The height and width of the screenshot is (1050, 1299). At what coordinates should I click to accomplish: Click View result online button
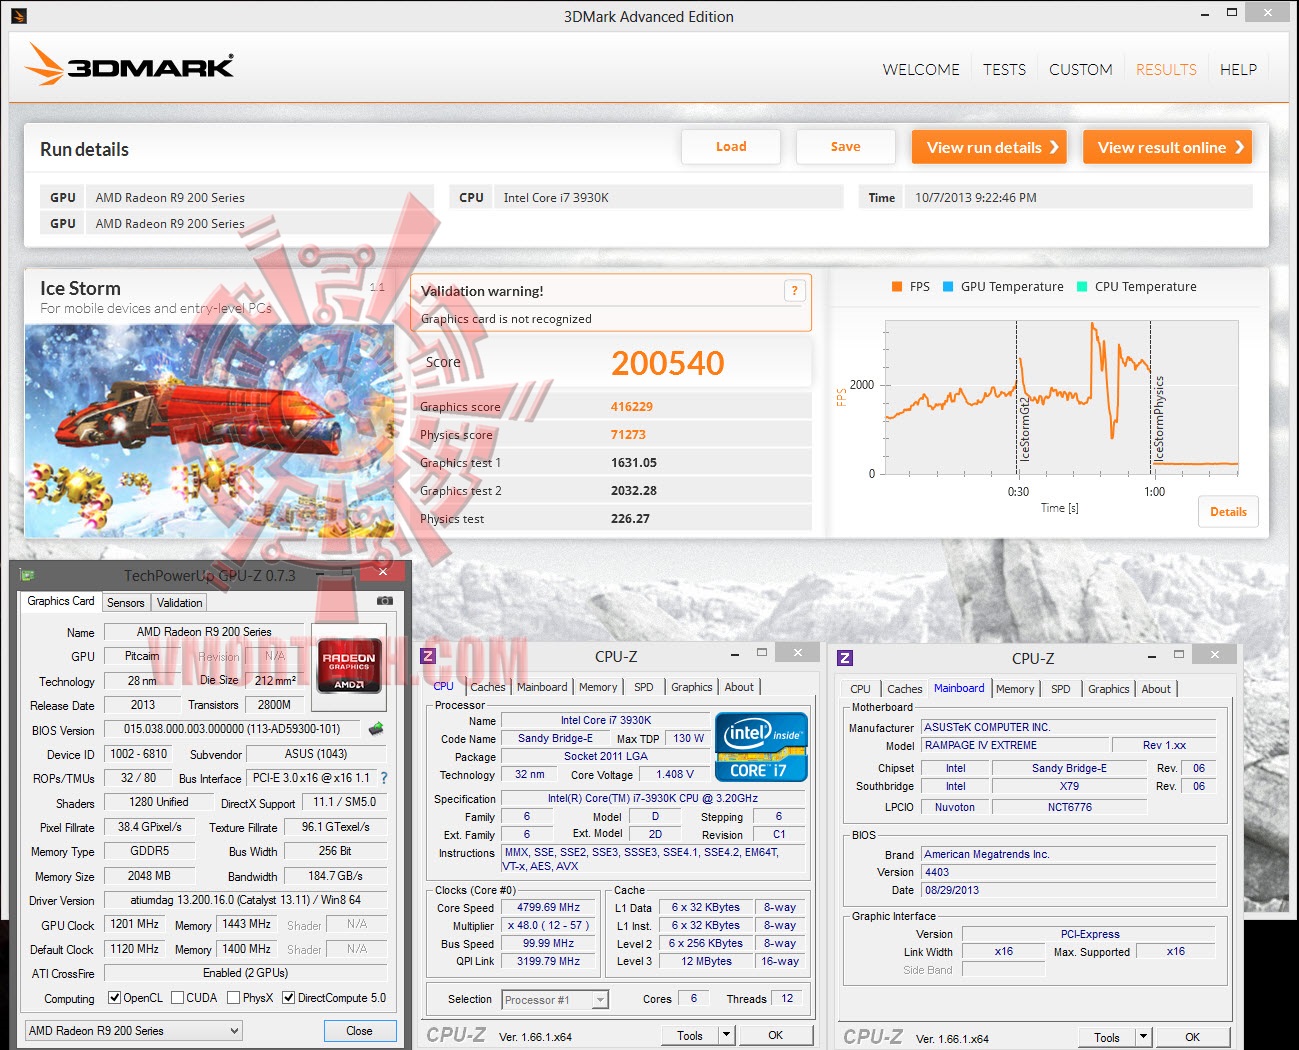point(1168,147)
